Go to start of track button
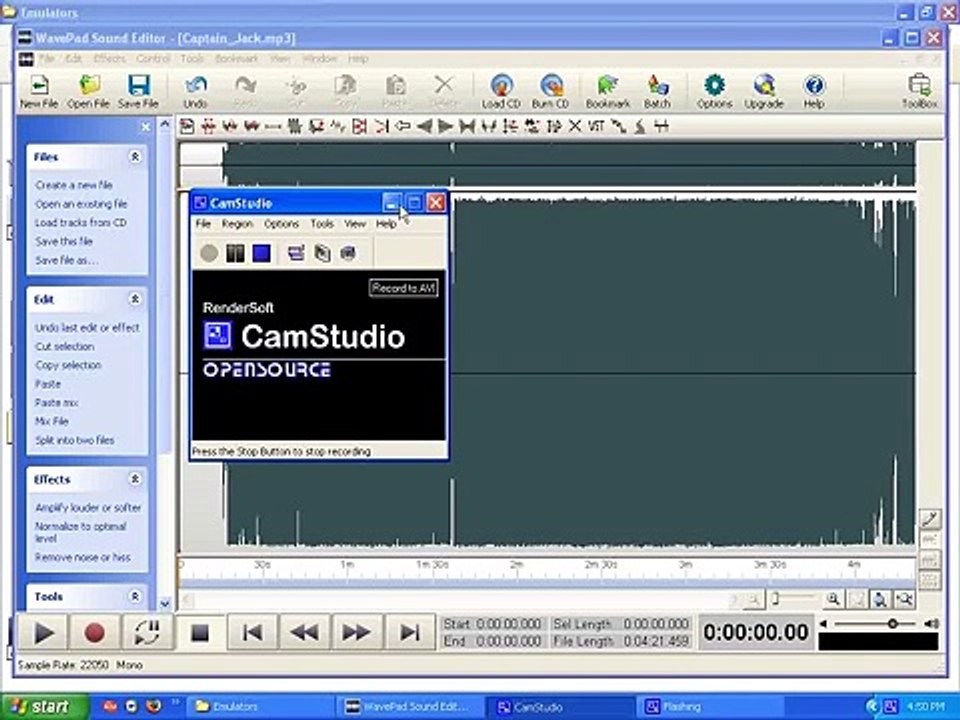Screen dimensions: 960x720 (252, 632)
